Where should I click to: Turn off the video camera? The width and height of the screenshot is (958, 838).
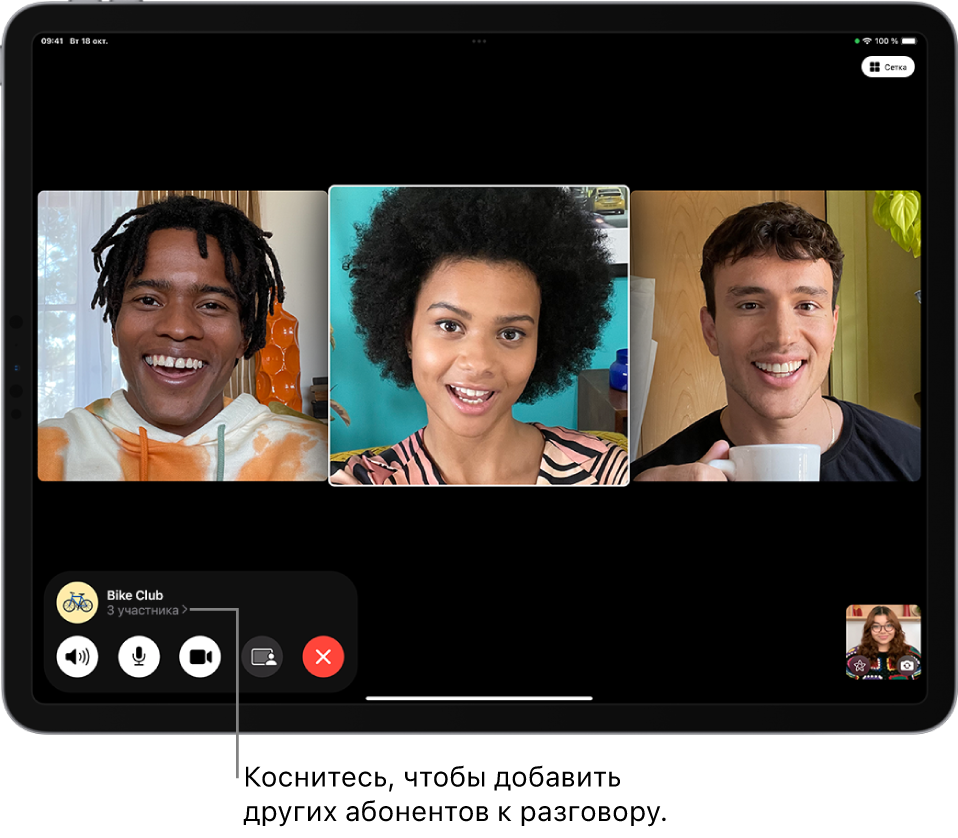200,657
